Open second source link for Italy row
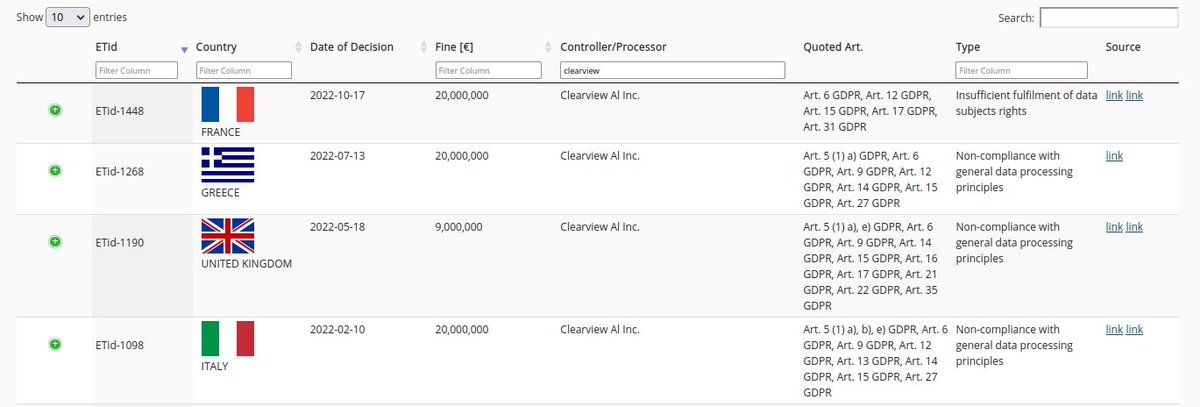1200x407 pixels. 1135,329
